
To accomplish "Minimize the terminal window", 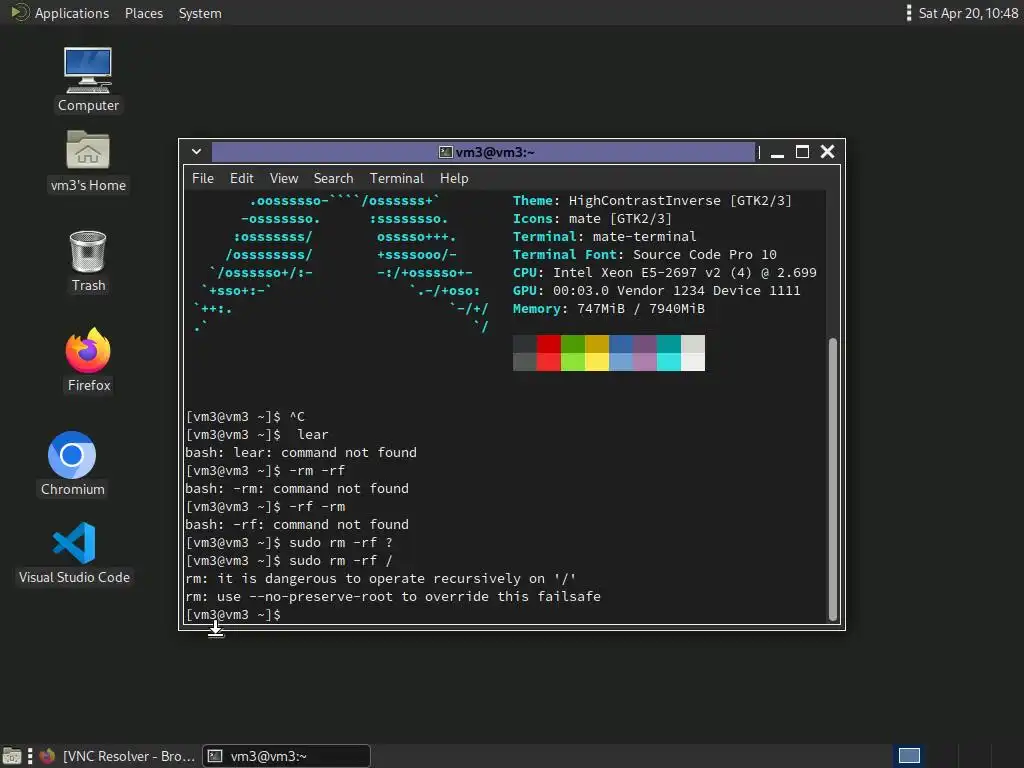I will 777,152.
